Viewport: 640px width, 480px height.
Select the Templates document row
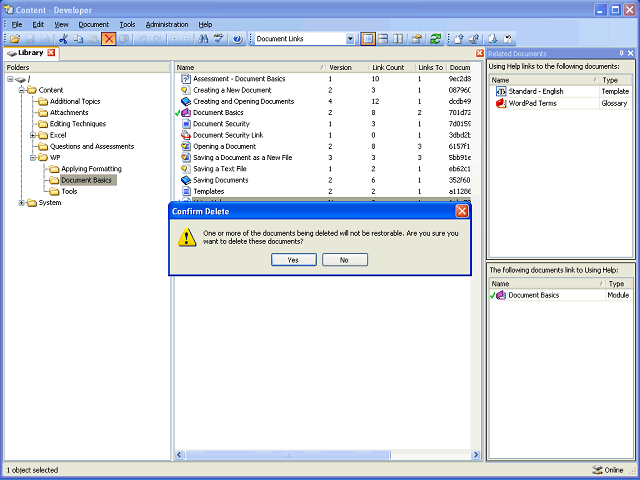[323, 191]
